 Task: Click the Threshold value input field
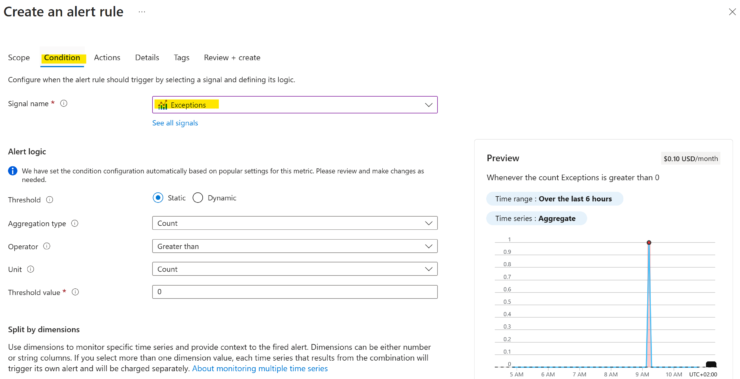(294, 292)
